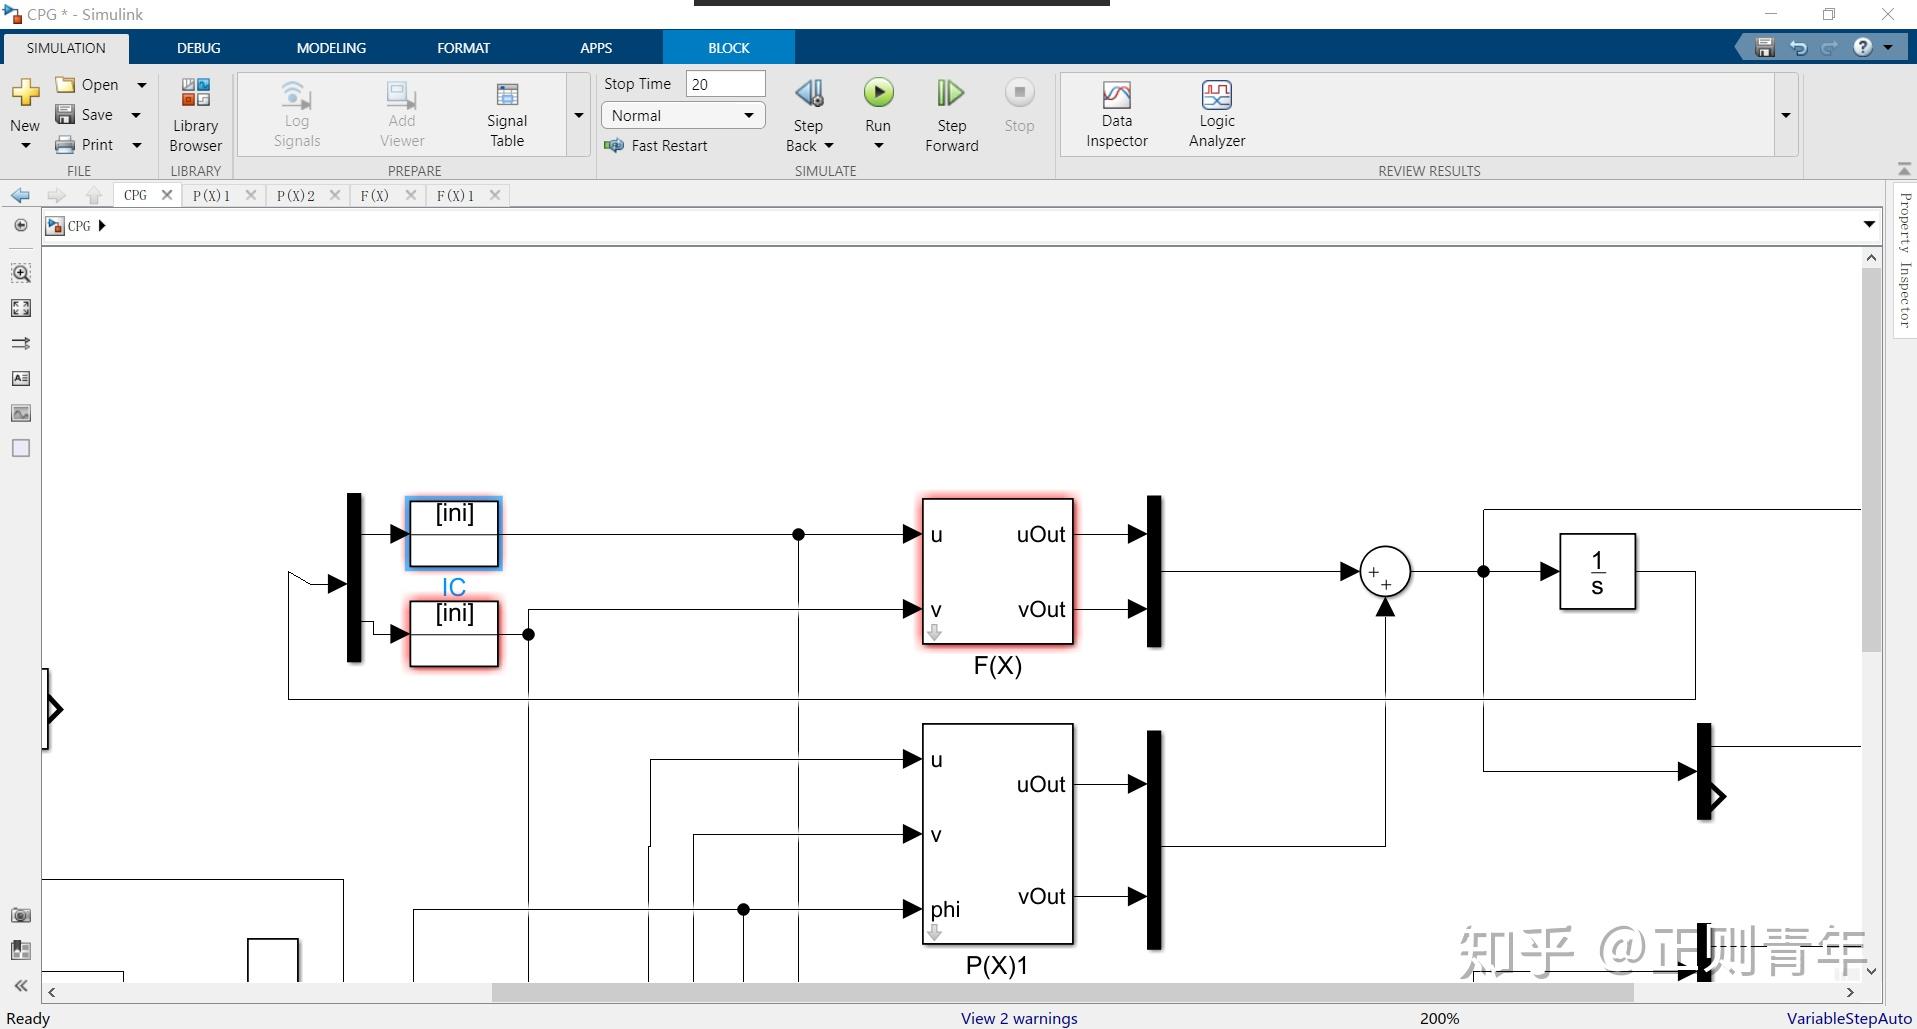Open the BLOCK ribbon tab
The height and width of the screenshot is (1029, 1917).
point(729,48)
